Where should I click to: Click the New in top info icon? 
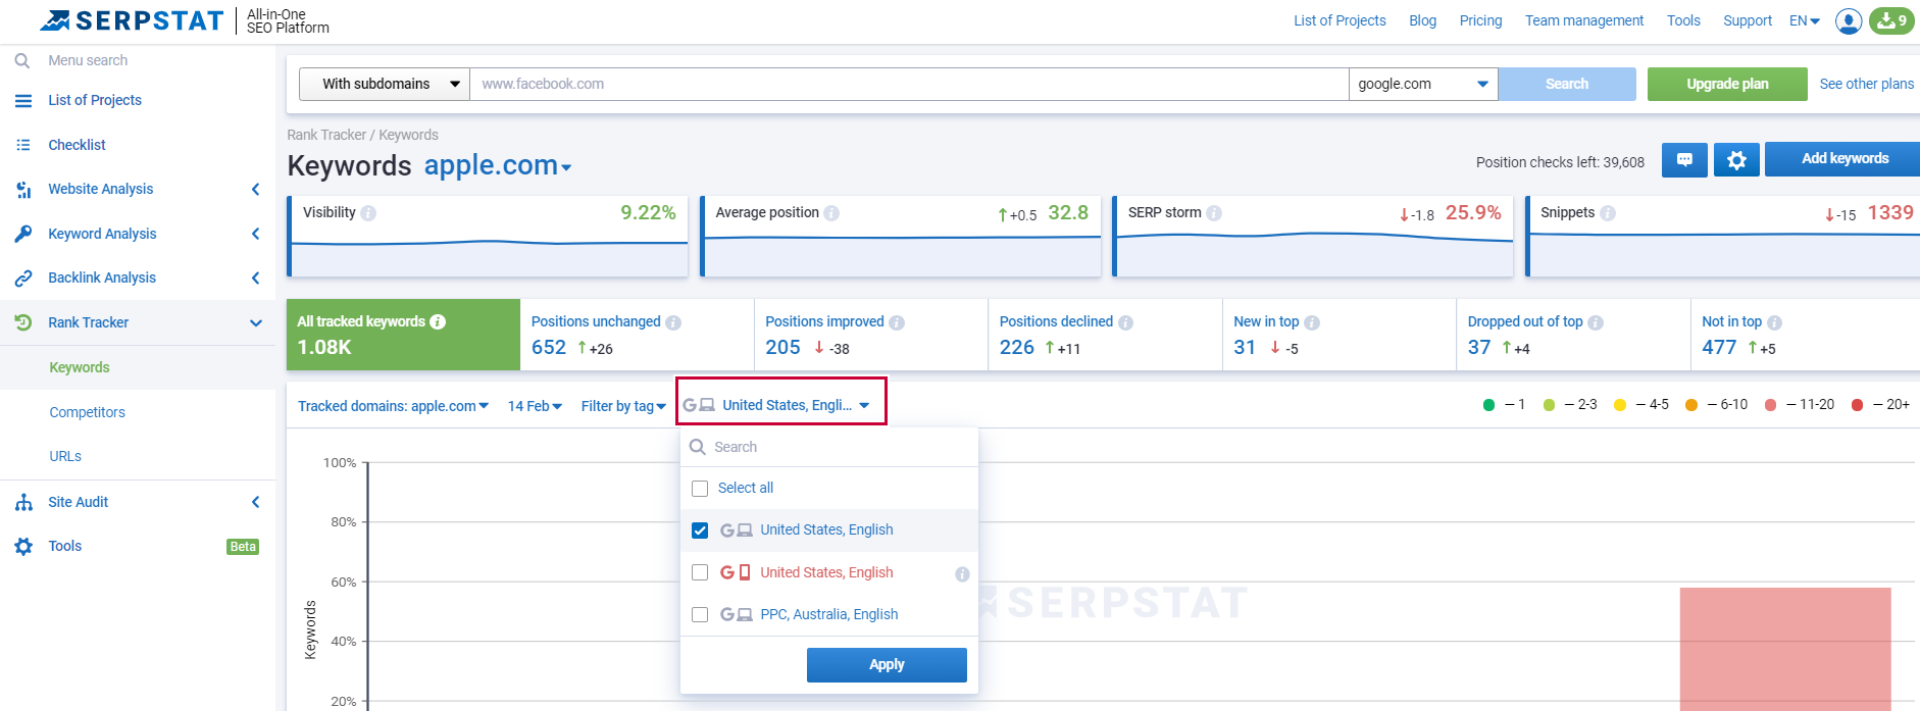[1311, 322]
